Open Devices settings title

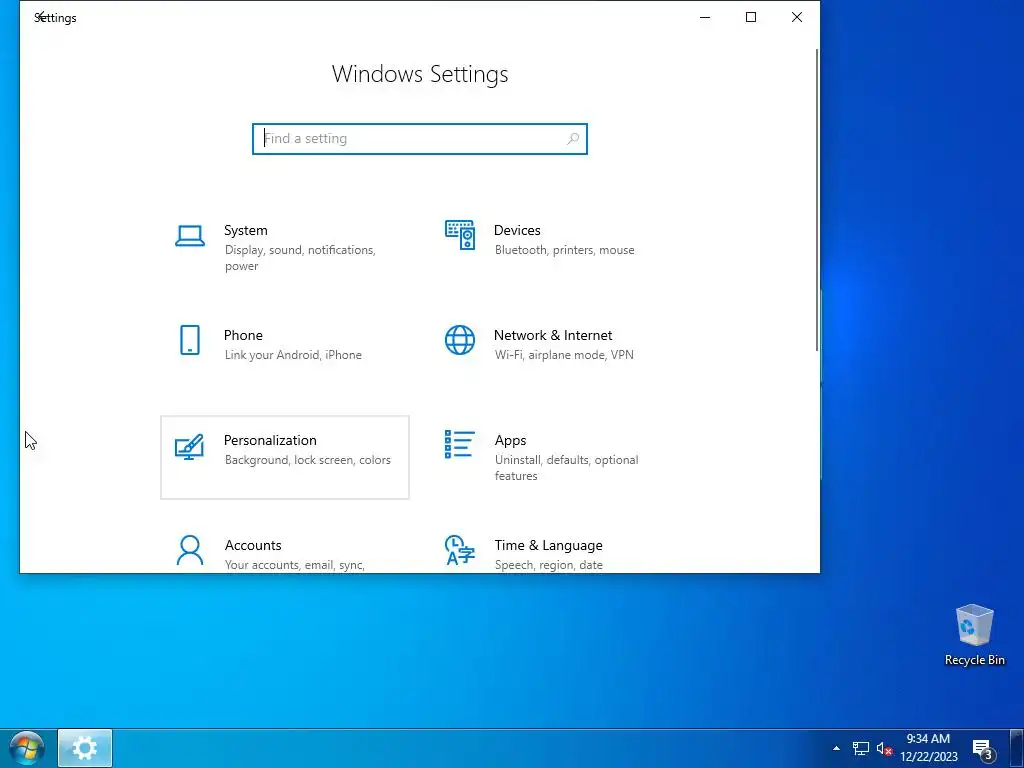click(x=517, y=230)
